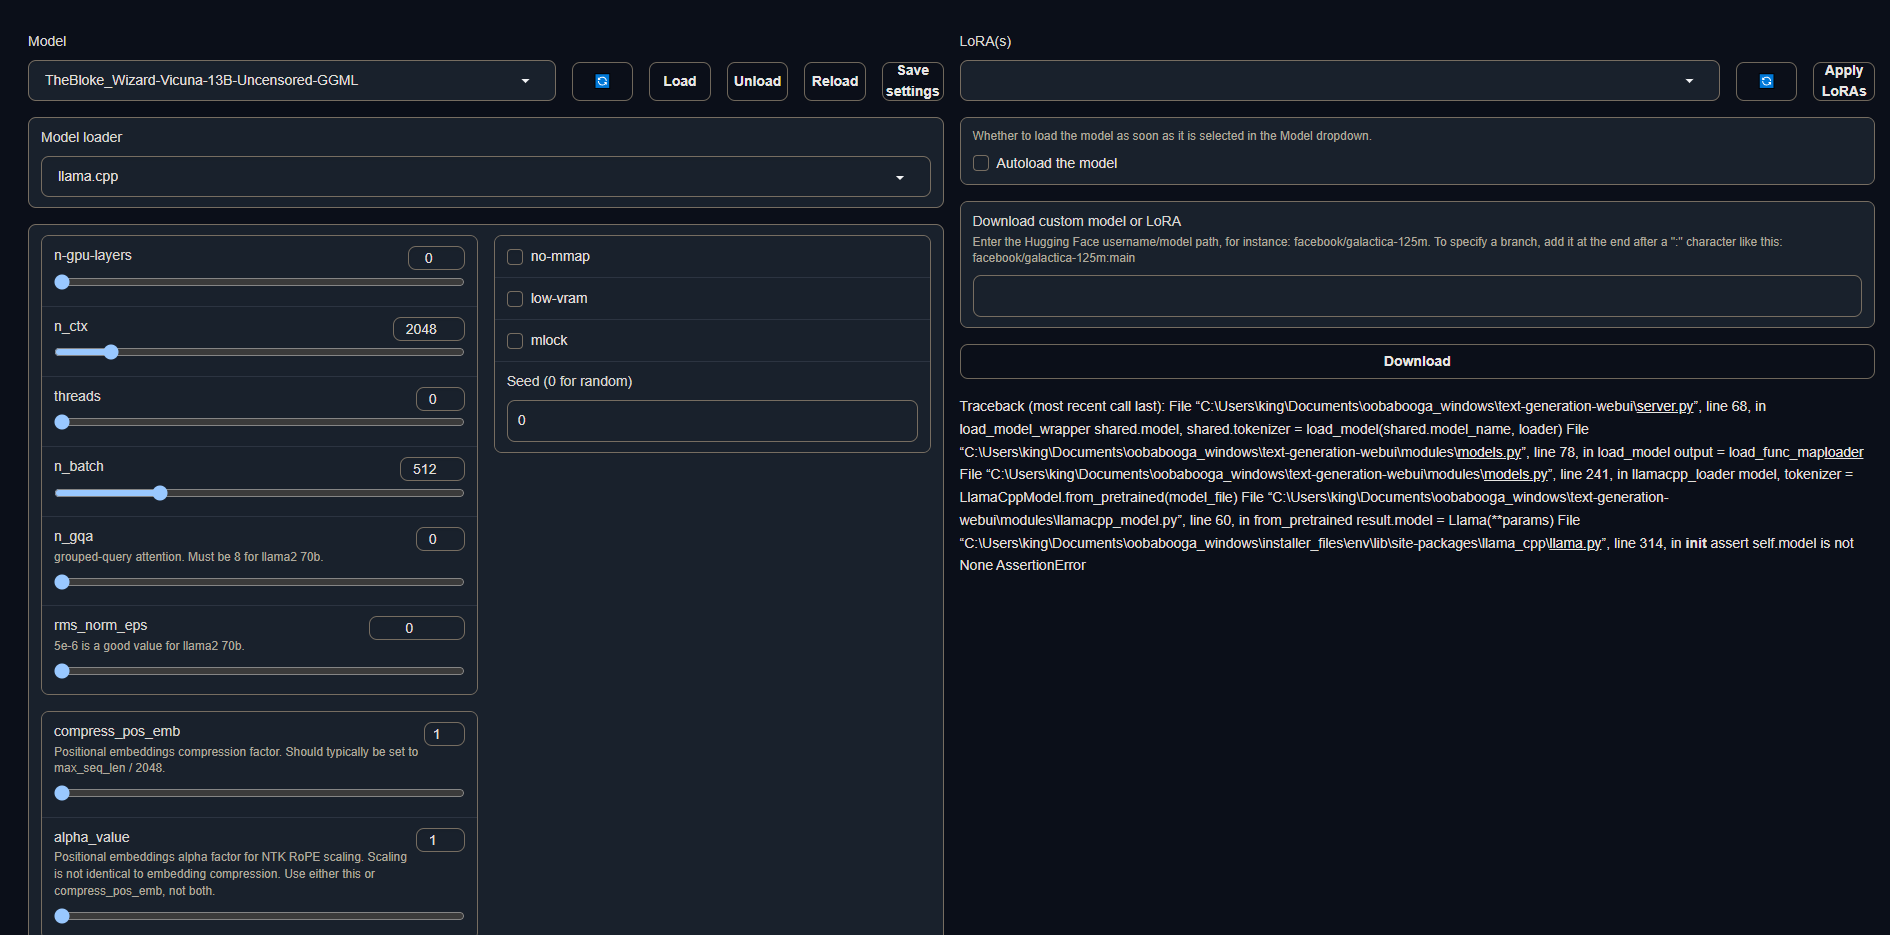The height and width of the screenshot is (935, 1890).
Task: Toggle the mlock checkbox
Action: click(x=515, y=340)
